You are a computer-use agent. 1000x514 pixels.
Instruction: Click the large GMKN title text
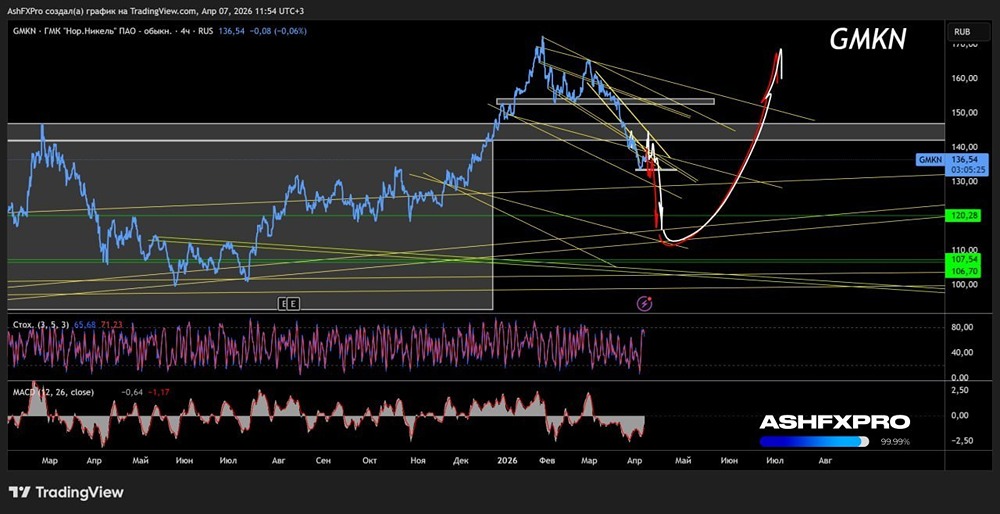point(867,40)
